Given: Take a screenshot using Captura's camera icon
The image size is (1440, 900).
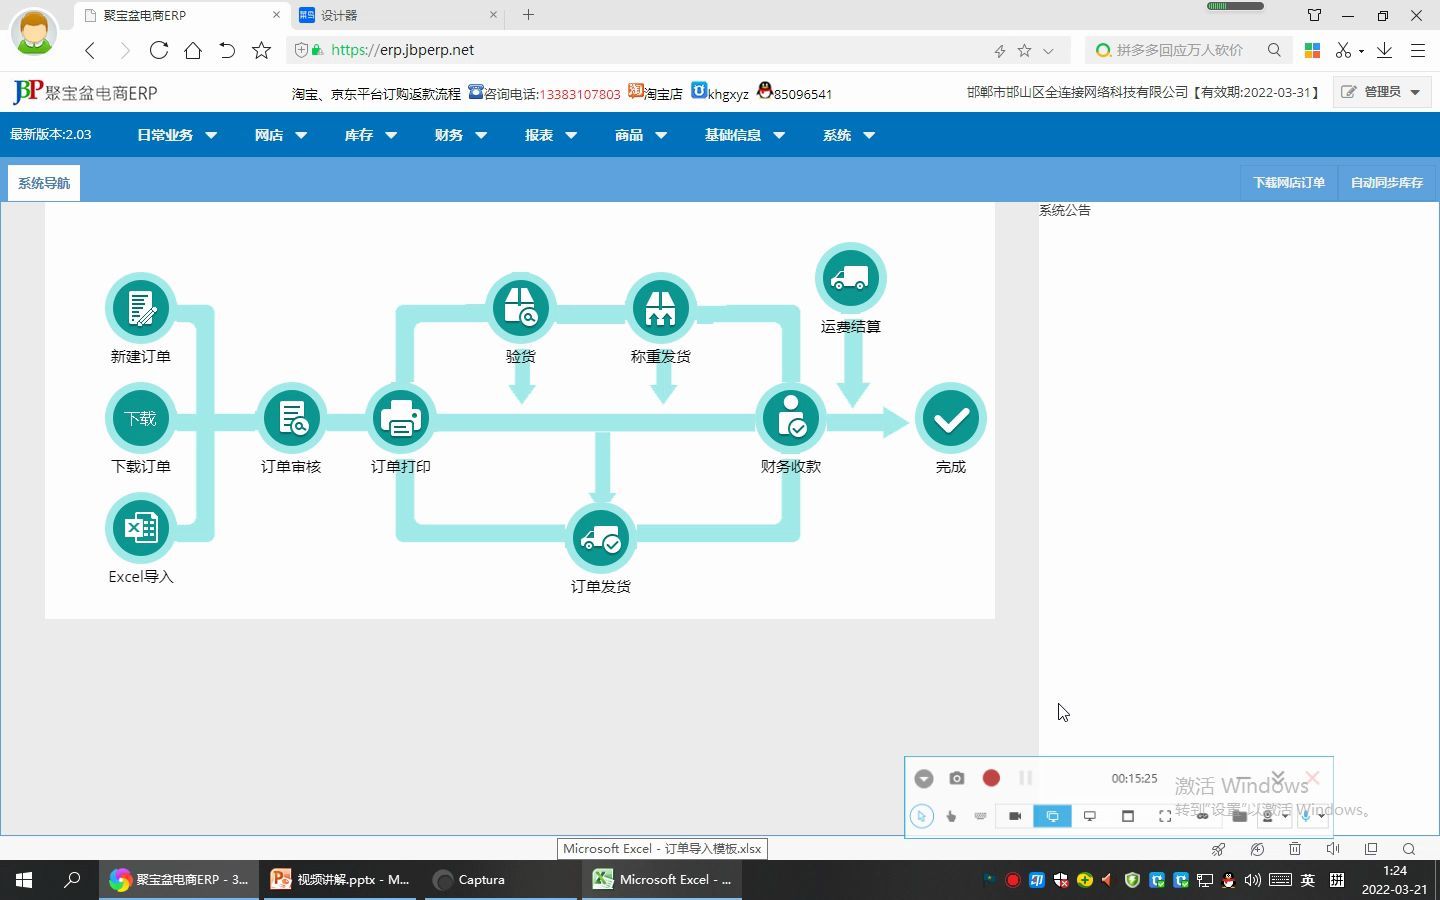Looking at the screenshot, I should (x=957, y=778).
